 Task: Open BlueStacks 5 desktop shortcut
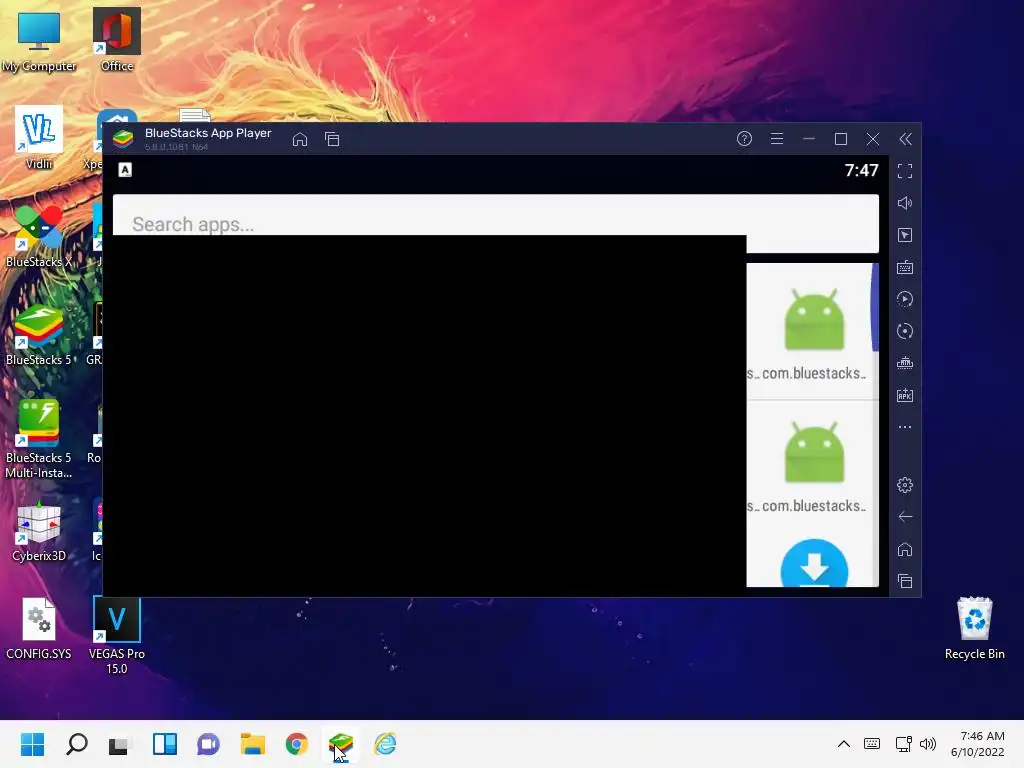coord(39,334)
